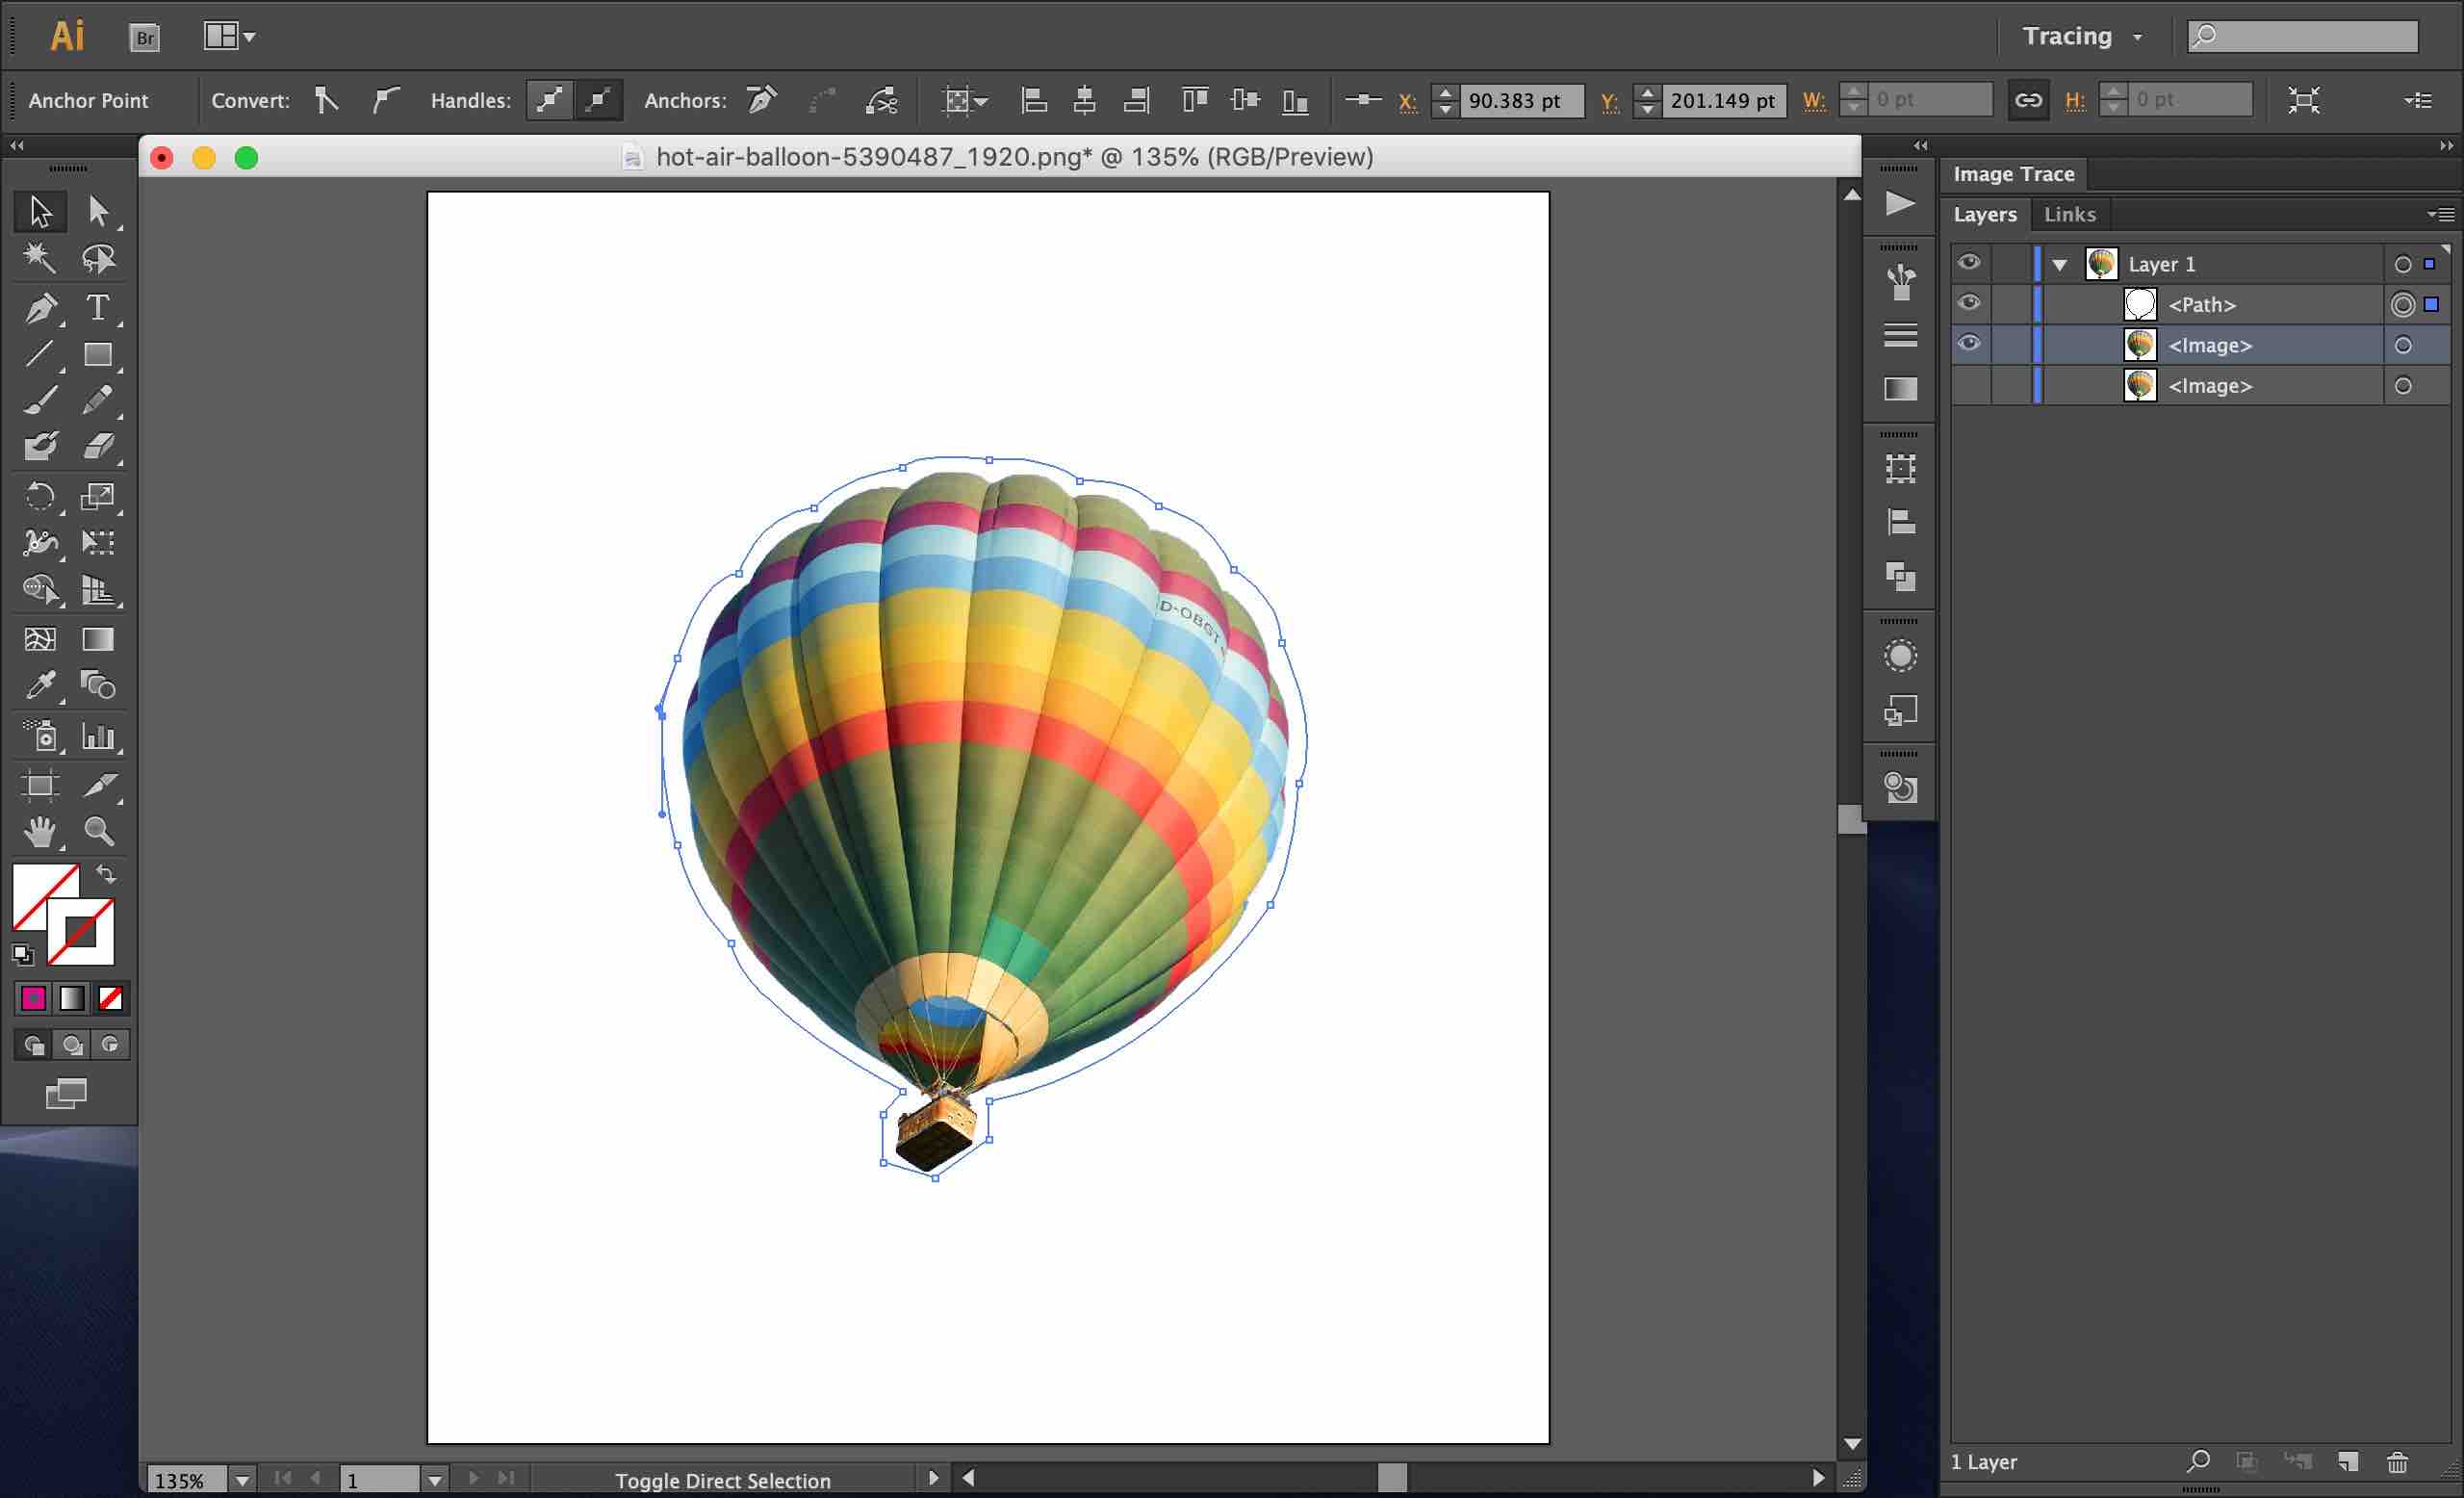Open the 135% zoom level dropdown
Screen dimensions: 2464x1498
point(242,1480)
